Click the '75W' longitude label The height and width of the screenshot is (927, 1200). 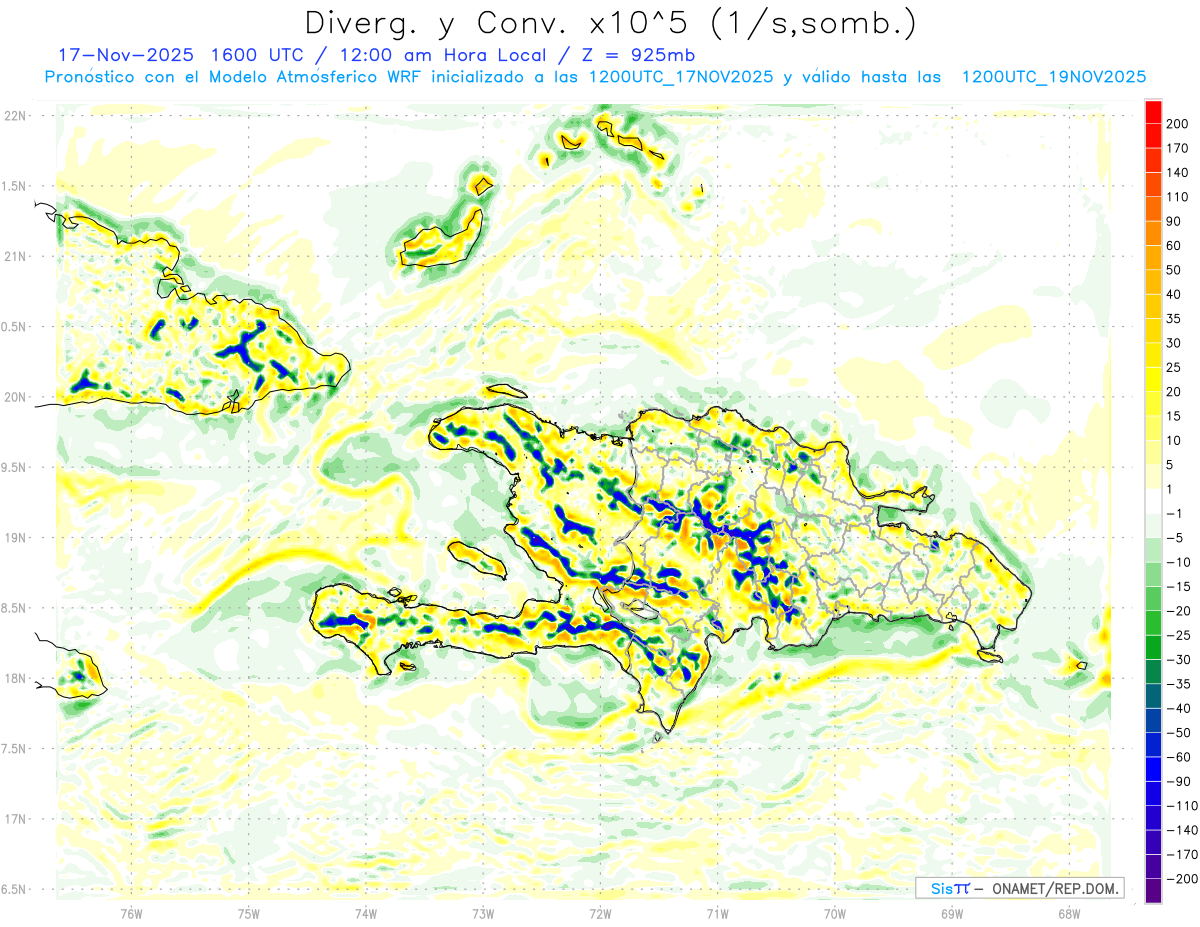[x=249, y=912]
